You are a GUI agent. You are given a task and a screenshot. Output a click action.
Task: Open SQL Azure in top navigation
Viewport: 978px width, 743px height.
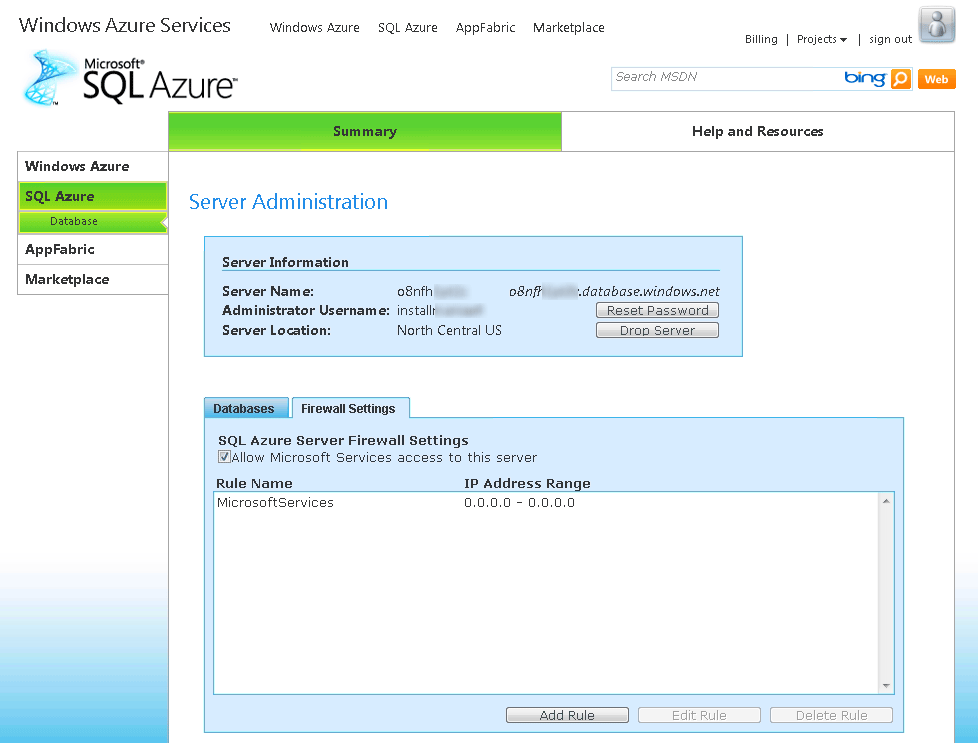click(x=408, y=27)
